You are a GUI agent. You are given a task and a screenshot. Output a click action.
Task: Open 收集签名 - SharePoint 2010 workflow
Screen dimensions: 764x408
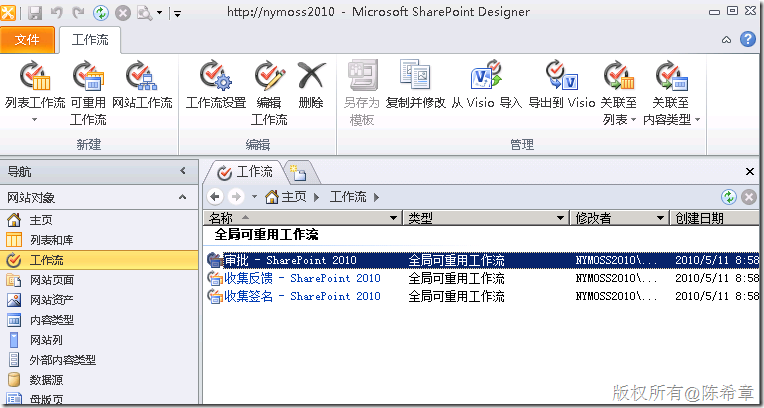coord(302,296)
